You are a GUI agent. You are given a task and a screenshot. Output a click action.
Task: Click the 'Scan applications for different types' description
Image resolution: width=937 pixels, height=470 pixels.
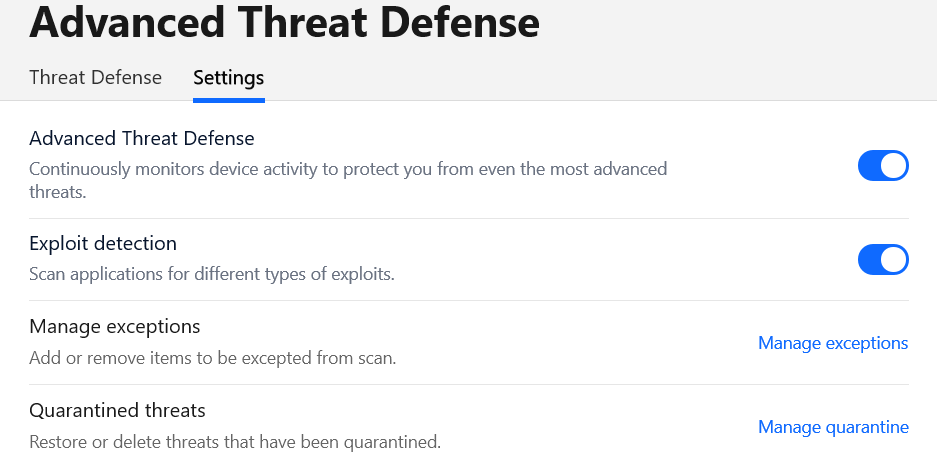[x=212, y=274]
